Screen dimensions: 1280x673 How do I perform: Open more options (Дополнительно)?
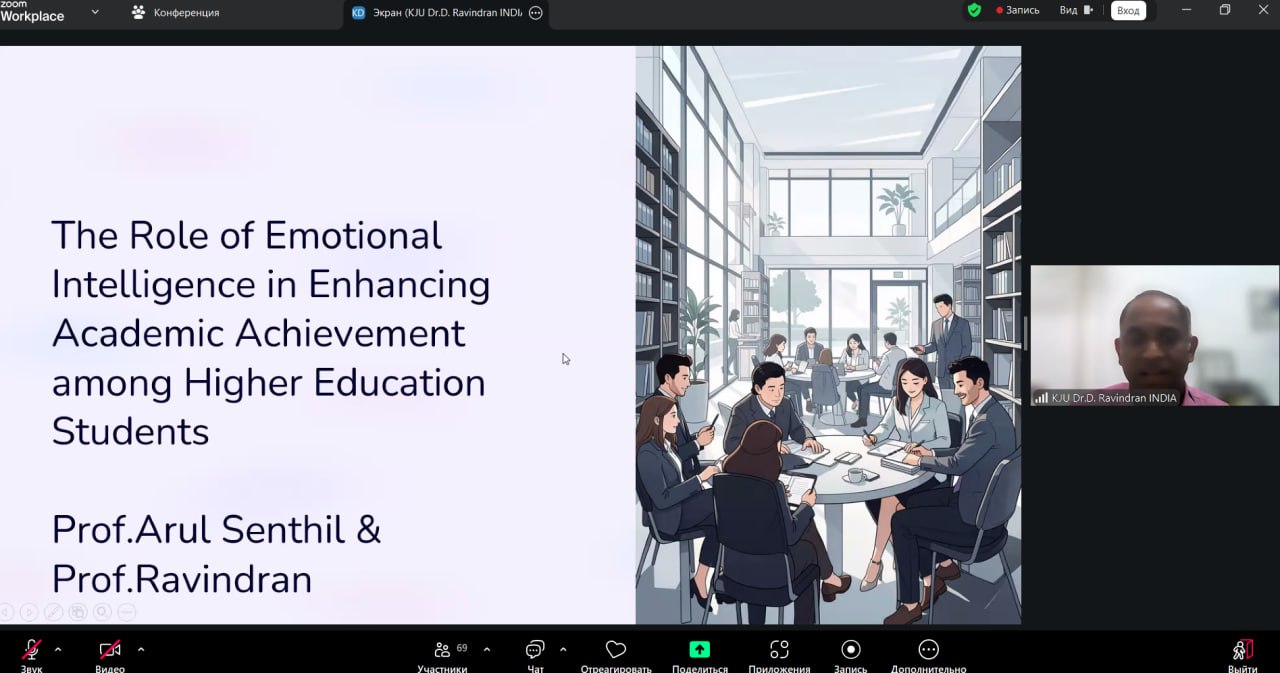point(928,651)
